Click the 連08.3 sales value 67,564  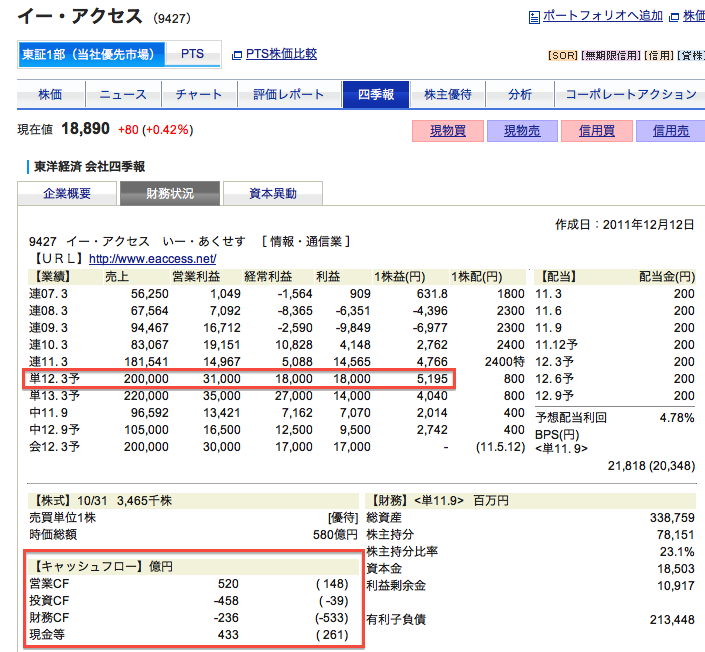(149, 311)
